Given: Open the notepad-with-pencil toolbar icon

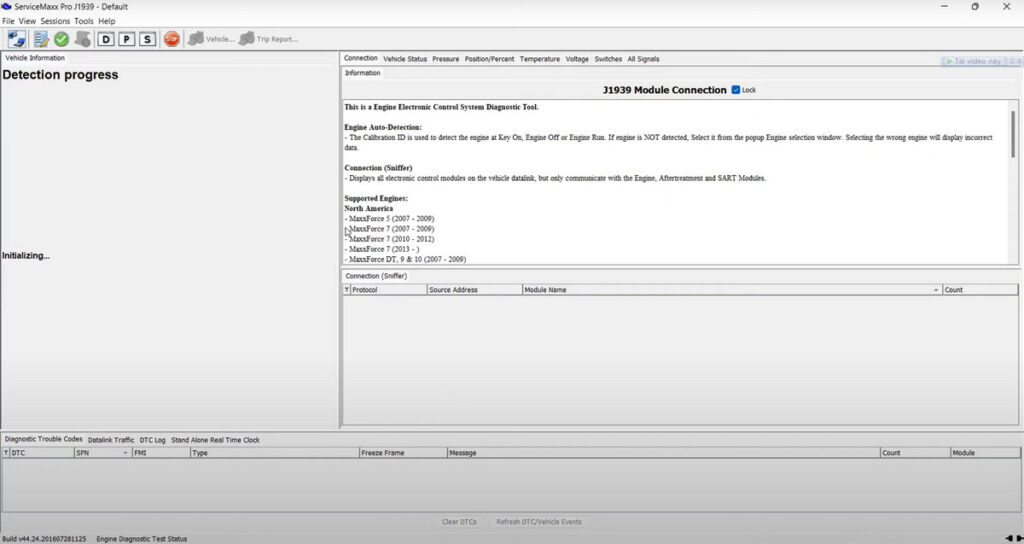Looking at the screenshot, I should point(41,39).
